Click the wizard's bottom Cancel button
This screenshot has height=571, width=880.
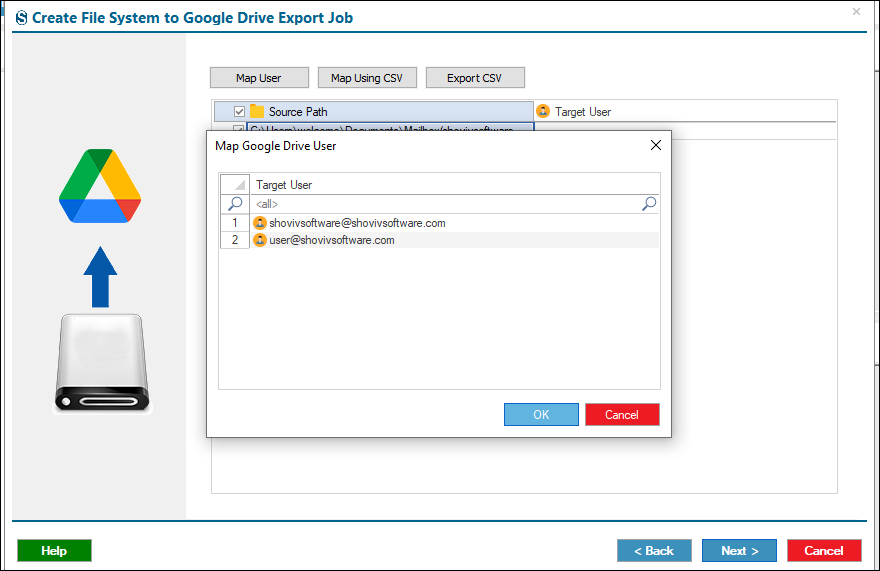click(824, 550)
